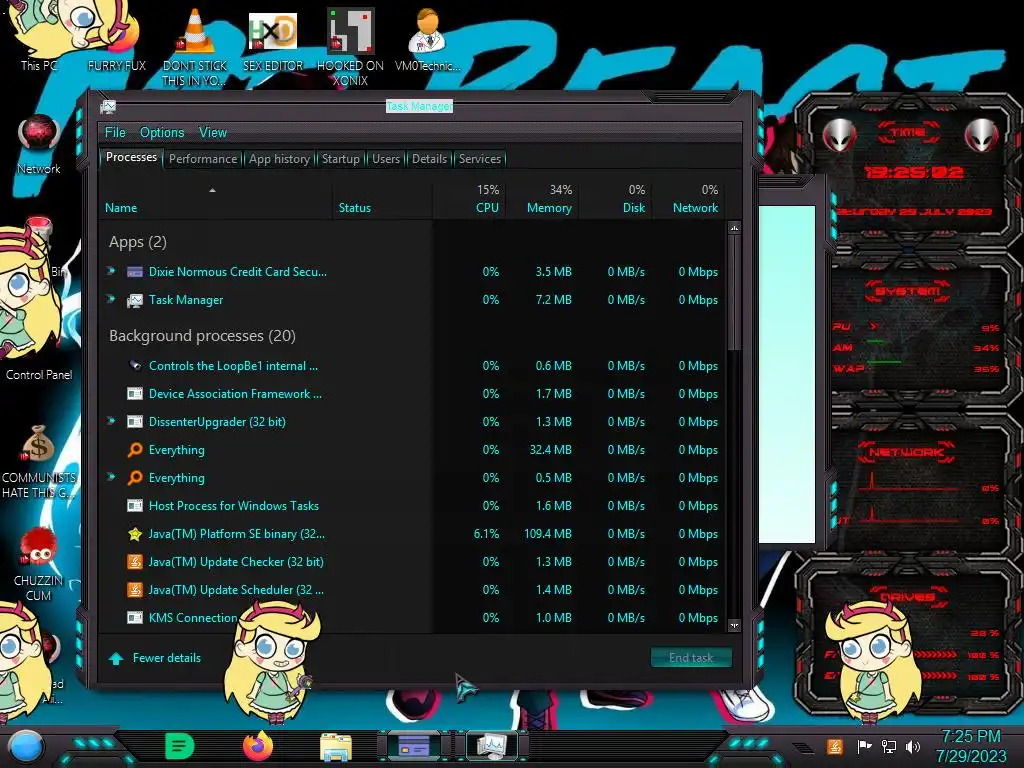Expand the DissenterUpgrader (32 bit) row
The height and width of the screenshot is (768, 1024).
111,421
